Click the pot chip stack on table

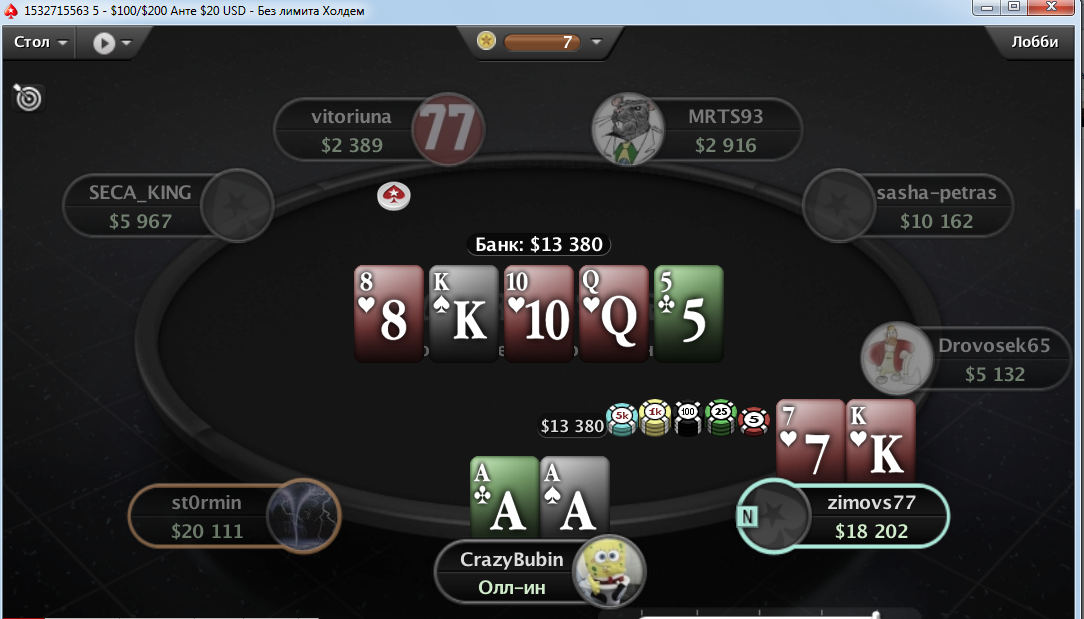point(687,418)
